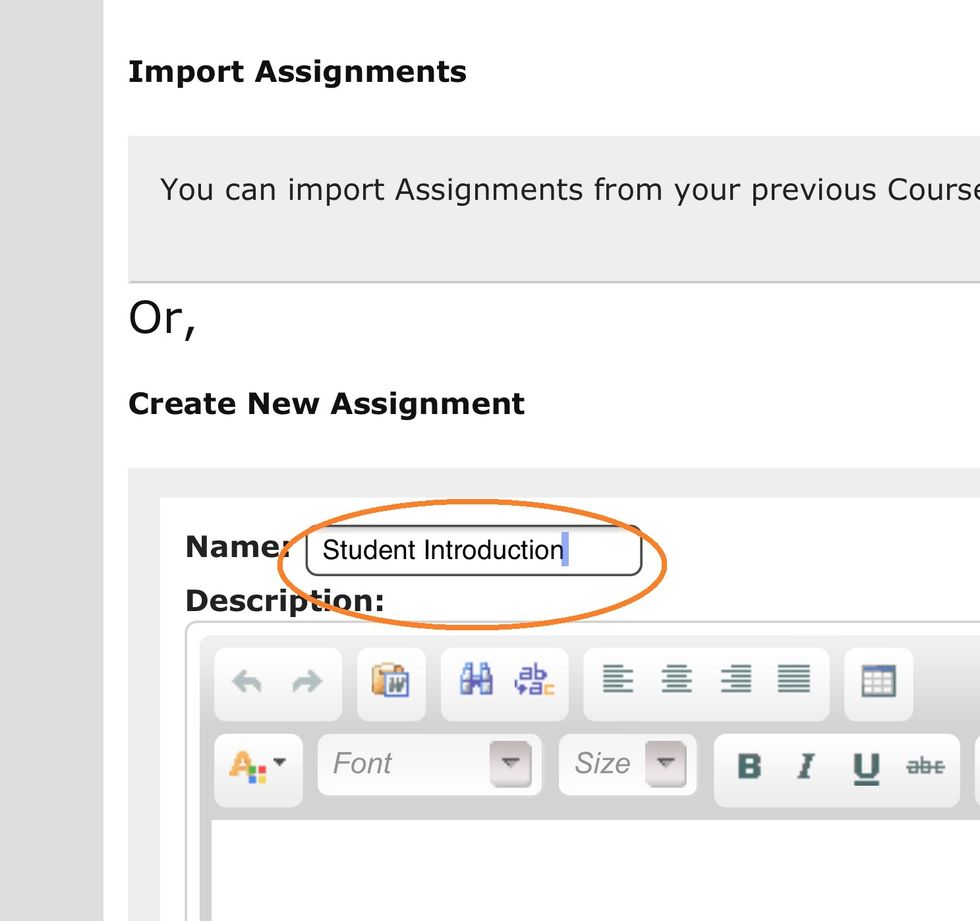Image resolution: width=980 pixels, height=921 pixels.
Task: Click the Paste from Word icon
Action: click(391, 680)
